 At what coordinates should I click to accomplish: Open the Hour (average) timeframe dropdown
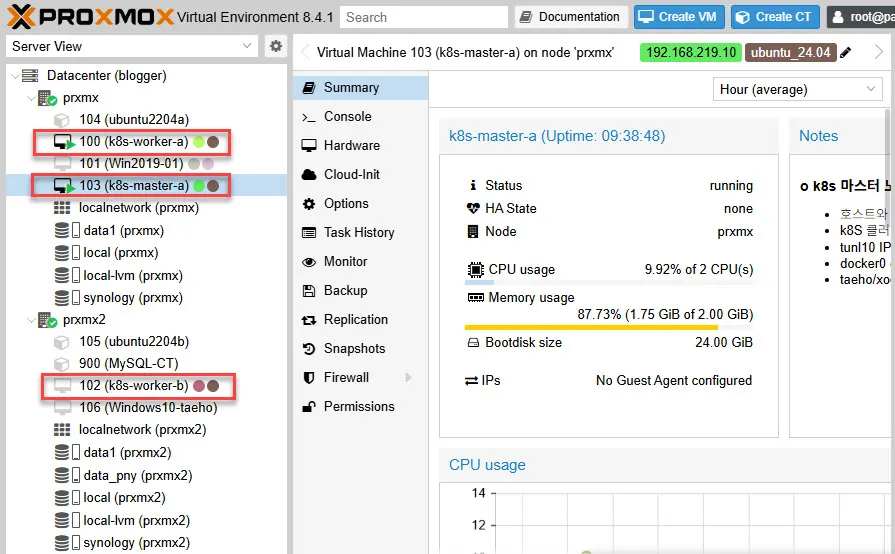pos(797,89)
